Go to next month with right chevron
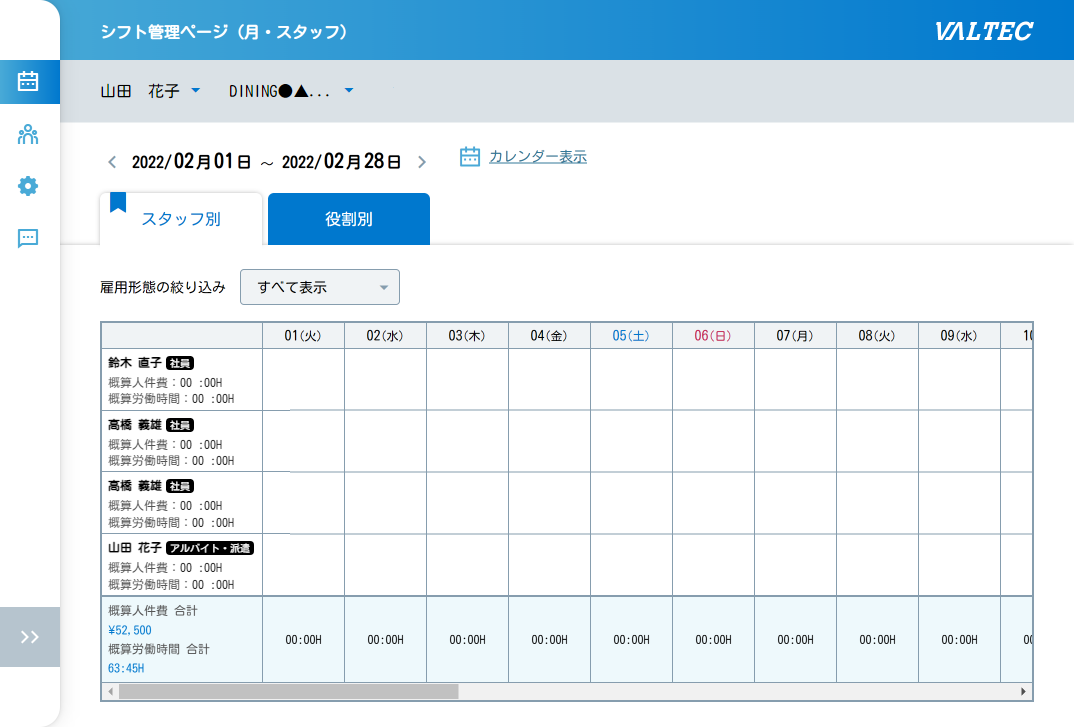The height and width of the screenshot is (727, 1074). (x=422, y=161)
